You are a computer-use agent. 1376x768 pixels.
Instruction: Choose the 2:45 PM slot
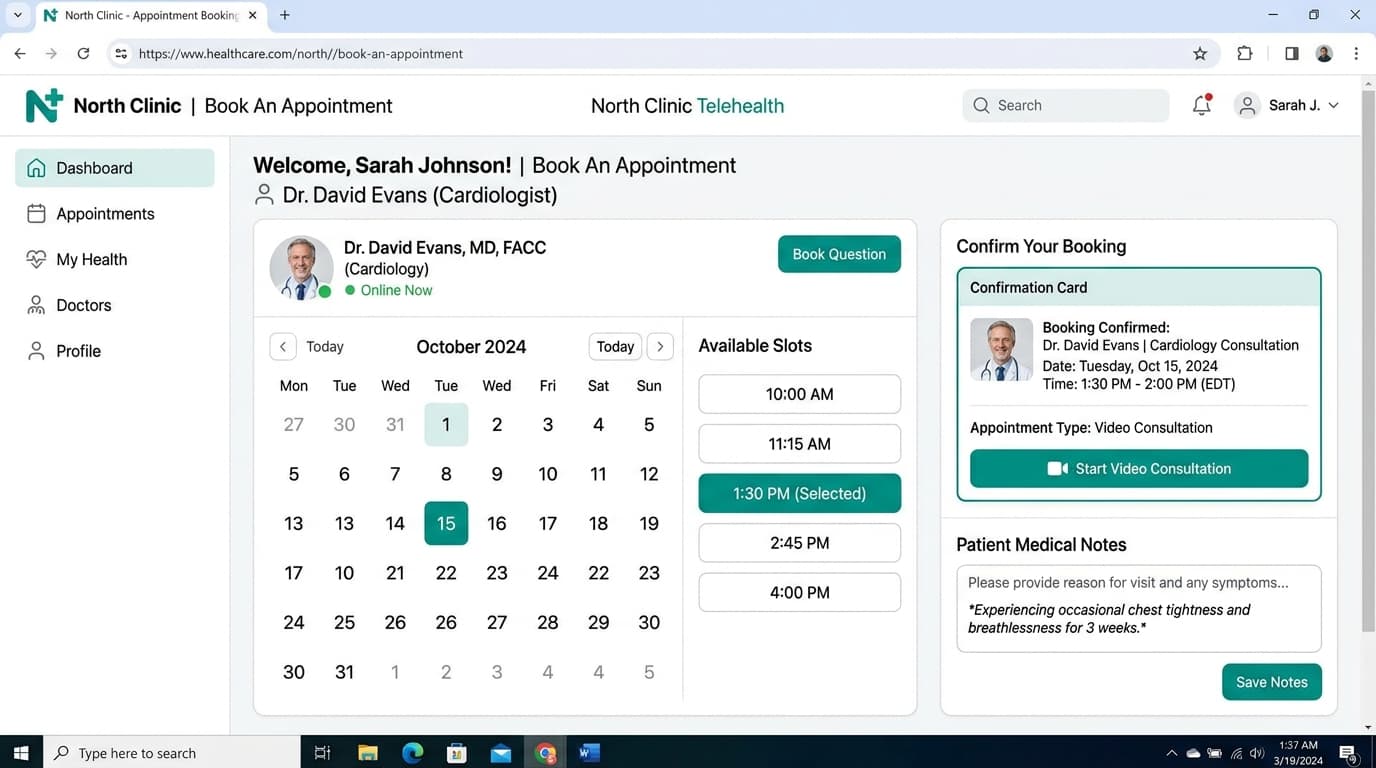coord(800,543)
